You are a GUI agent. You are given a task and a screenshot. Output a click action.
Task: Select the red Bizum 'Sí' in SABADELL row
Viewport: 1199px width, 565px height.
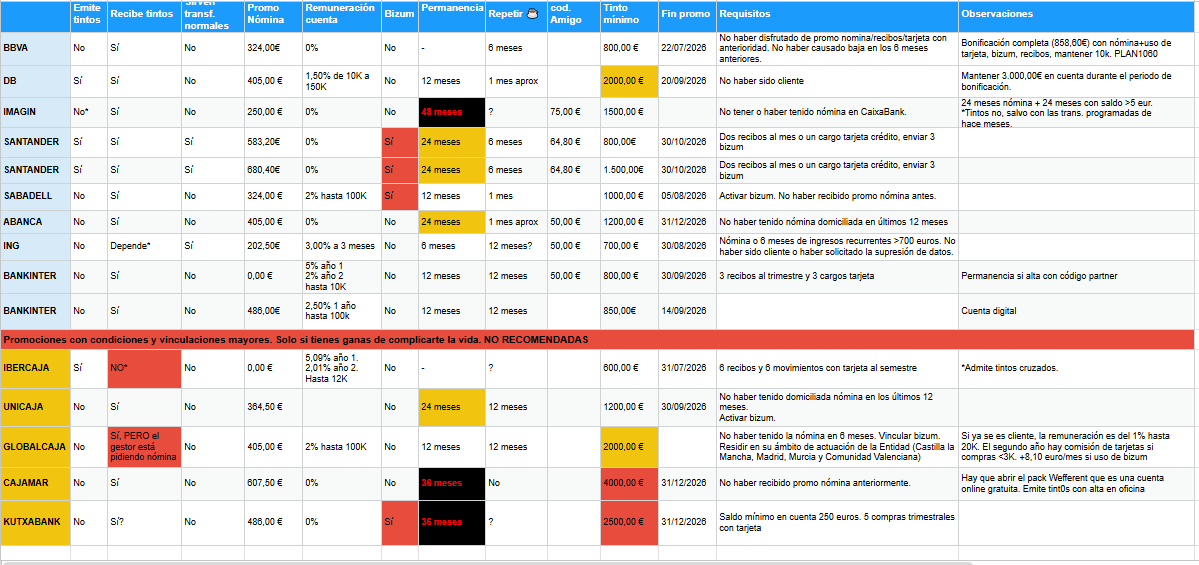point(400,196)
